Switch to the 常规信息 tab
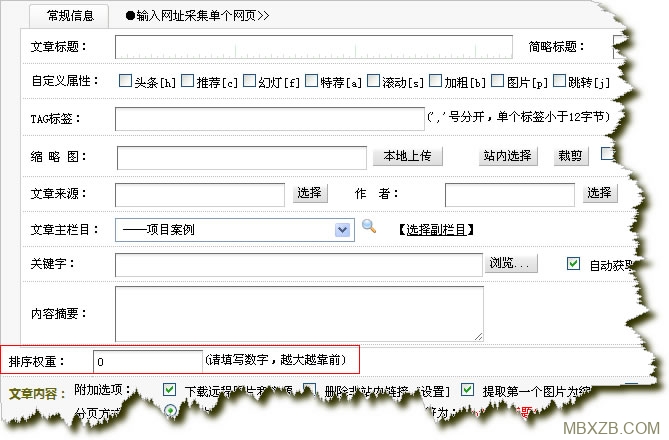The width and height of the screenshot is (669, 440). (x=70, y=16)
